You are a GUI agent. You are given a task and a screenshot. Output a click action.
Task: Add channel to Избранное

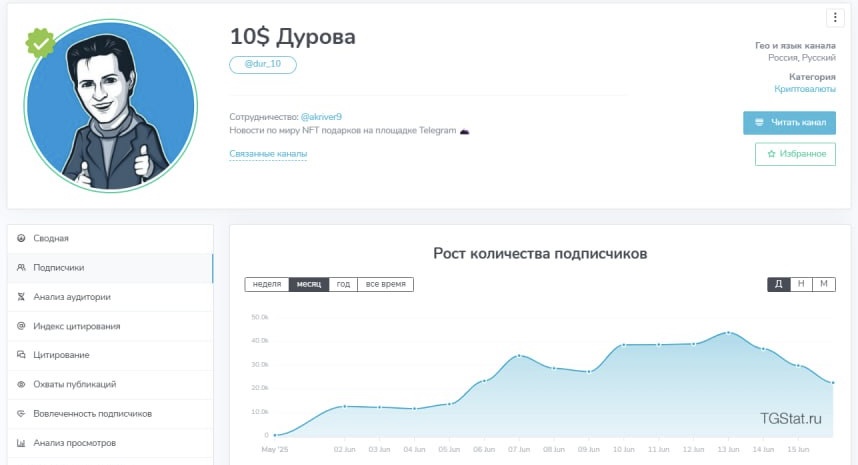pyautogui.click(x=795, y=154)
